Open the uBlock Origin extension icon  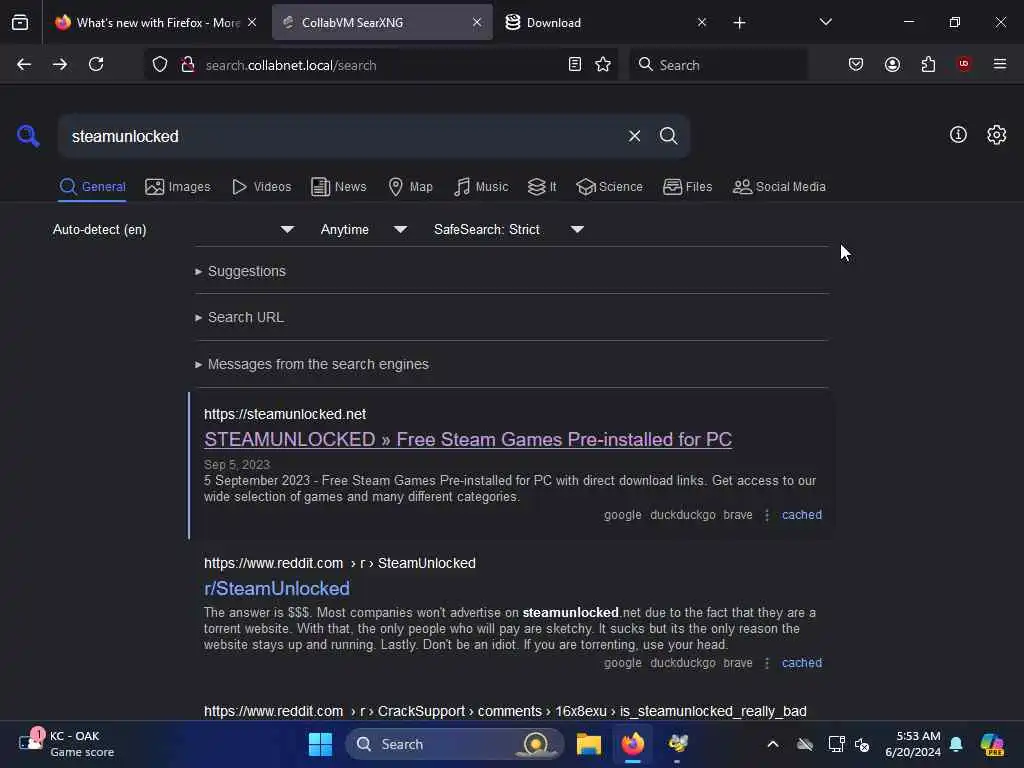point(964,64)
